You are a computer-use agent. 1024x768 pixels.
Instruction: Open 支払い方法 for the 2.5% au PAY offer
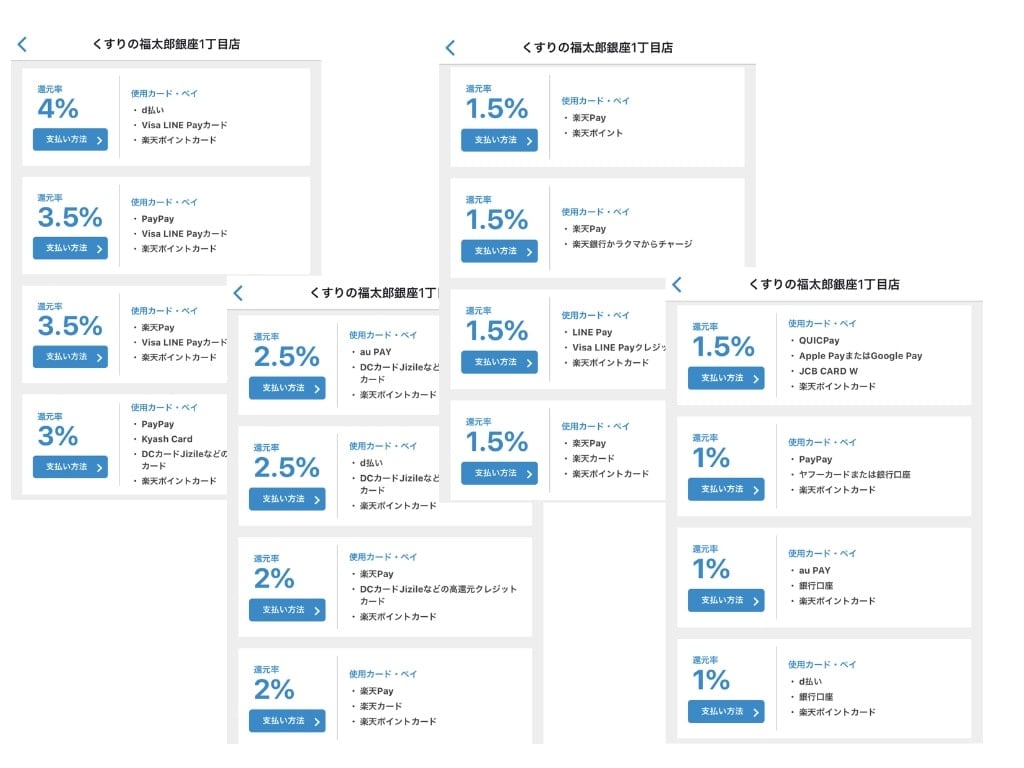coord(287,388)
